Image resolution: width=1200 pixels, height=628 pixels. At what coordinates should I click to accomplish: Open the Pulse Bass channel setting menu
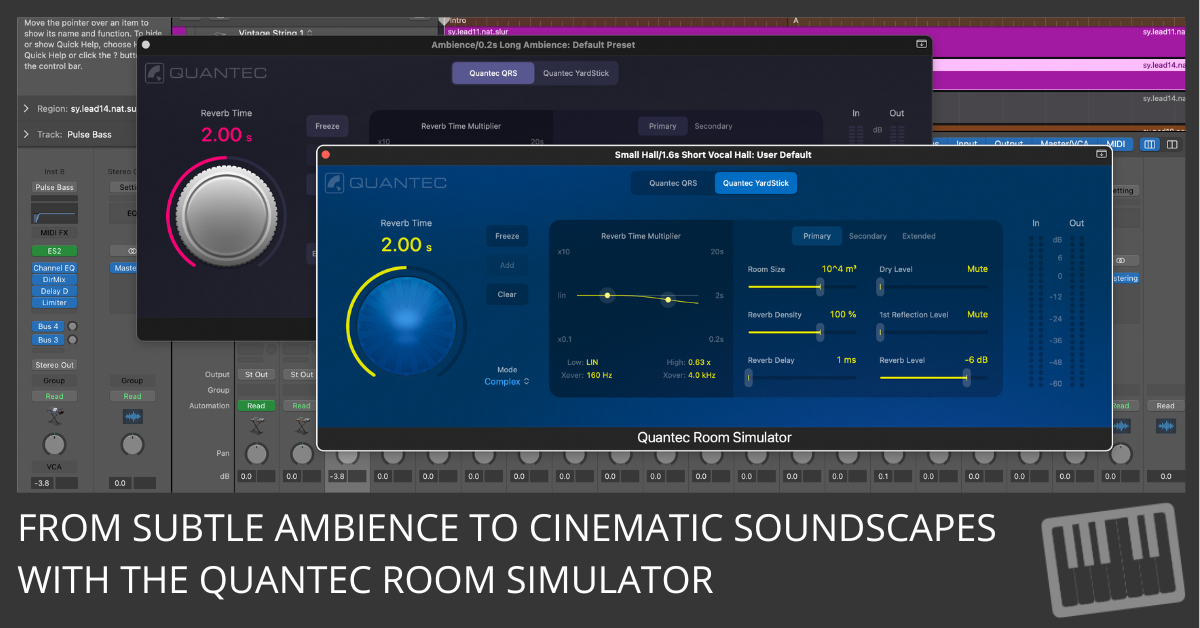coord(54,187)
